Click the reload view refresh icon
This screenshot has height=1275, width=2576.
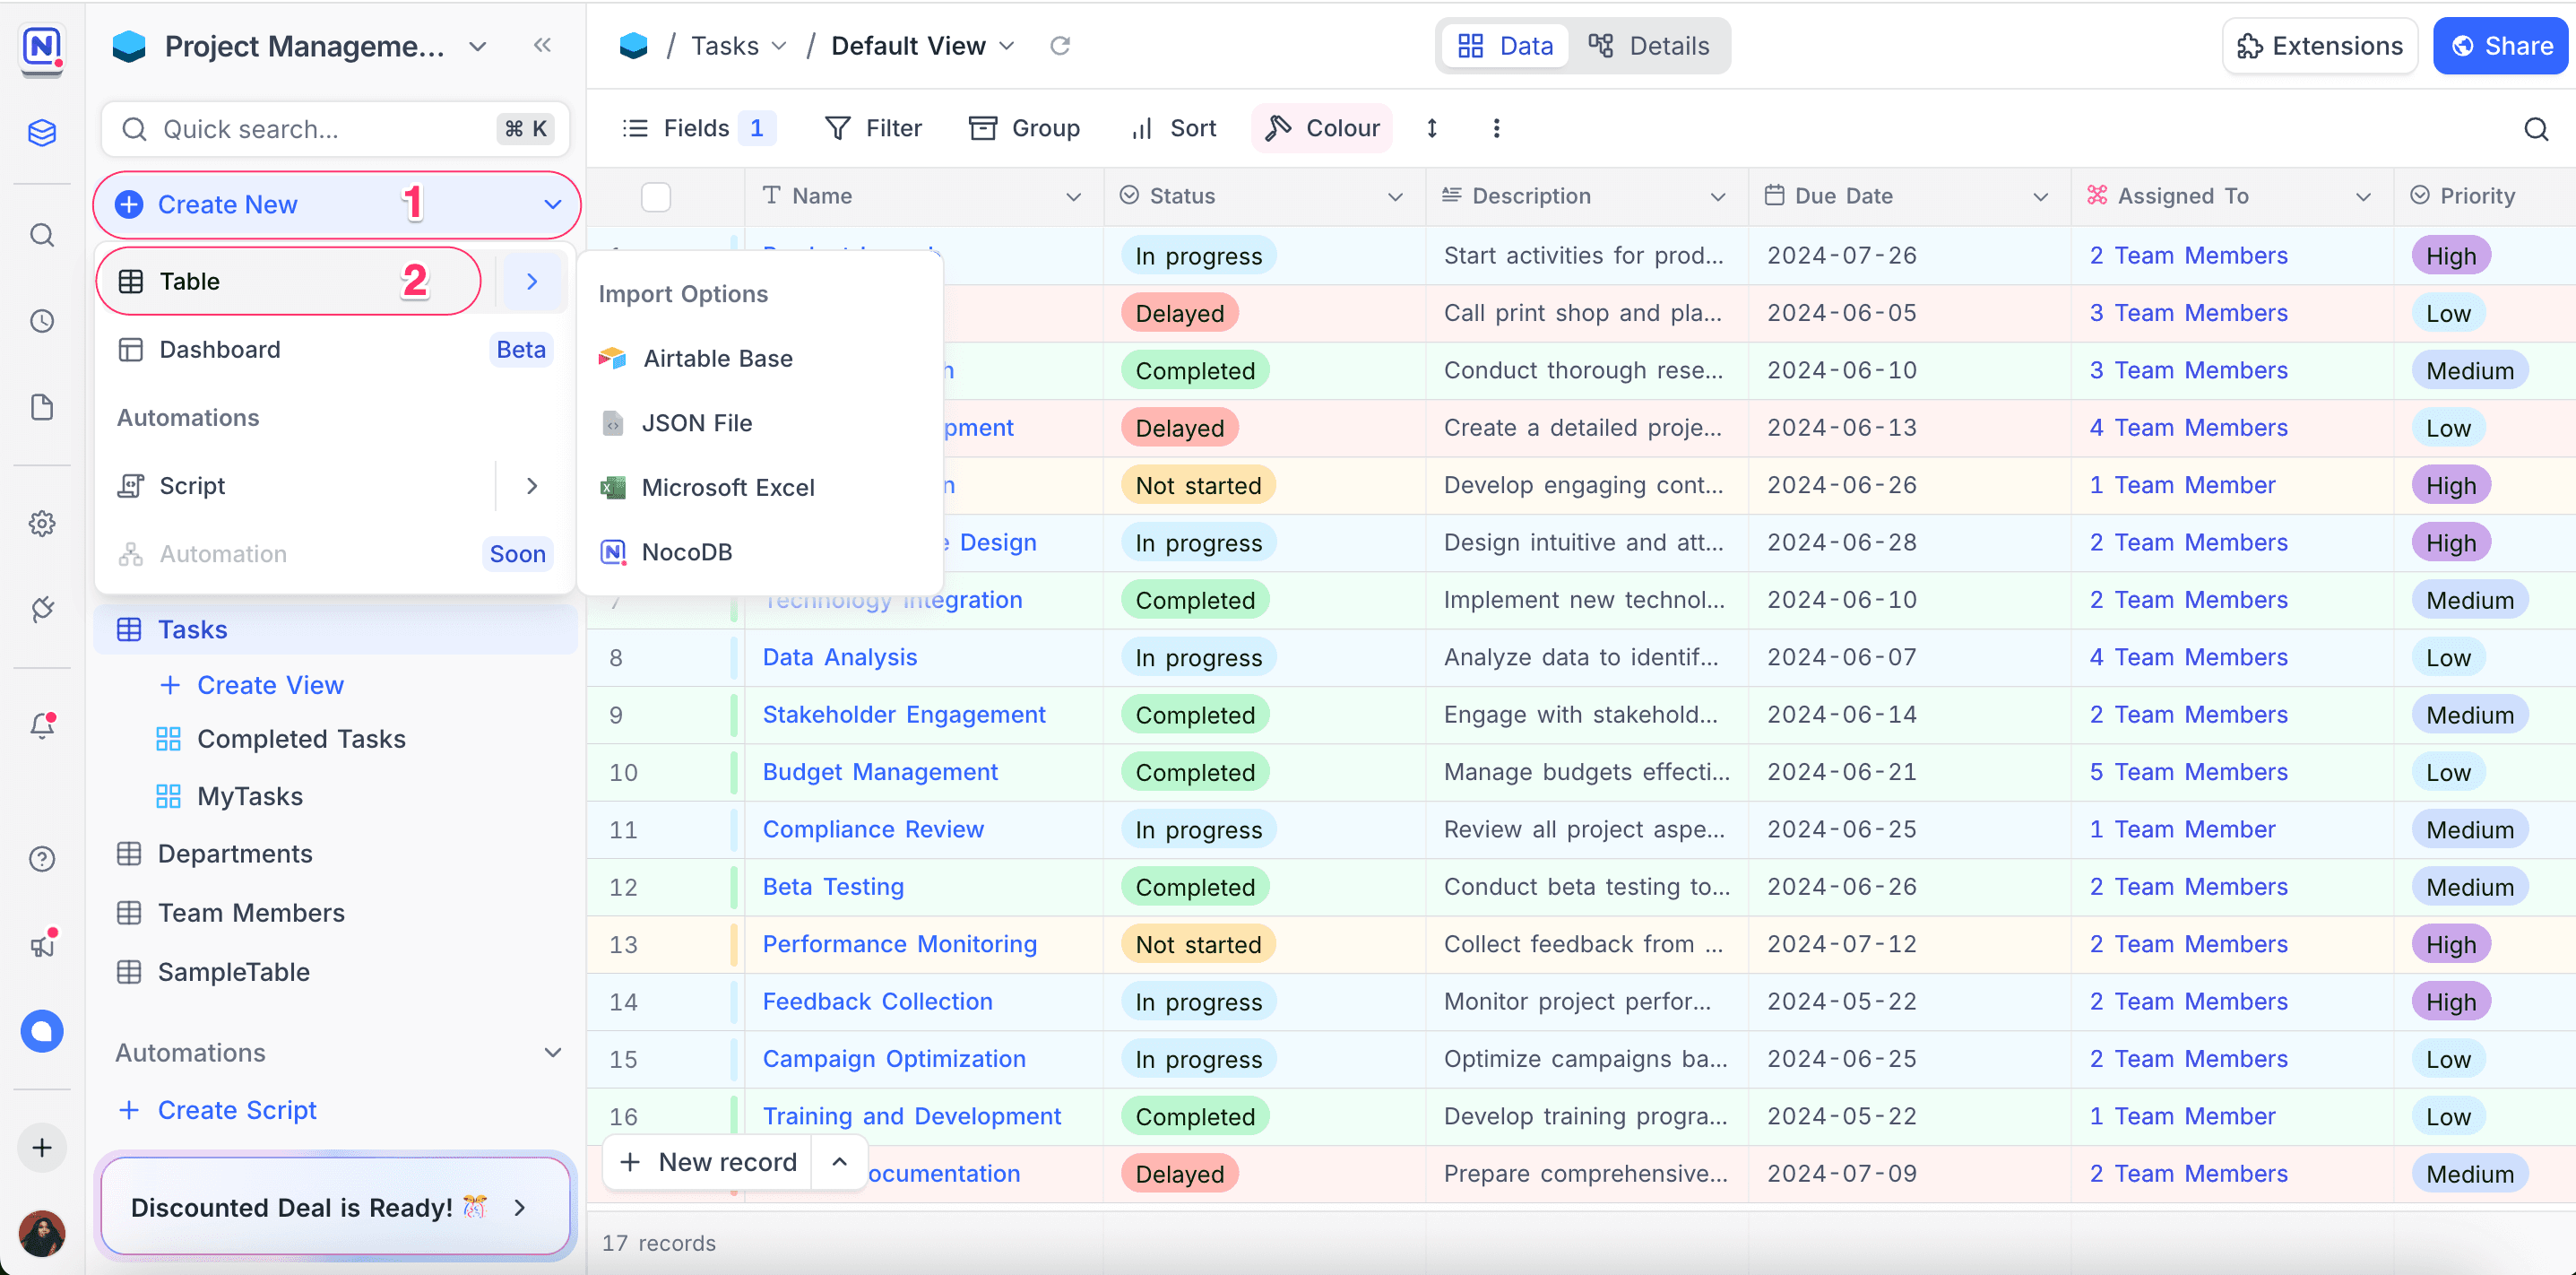coord(1060,46)
